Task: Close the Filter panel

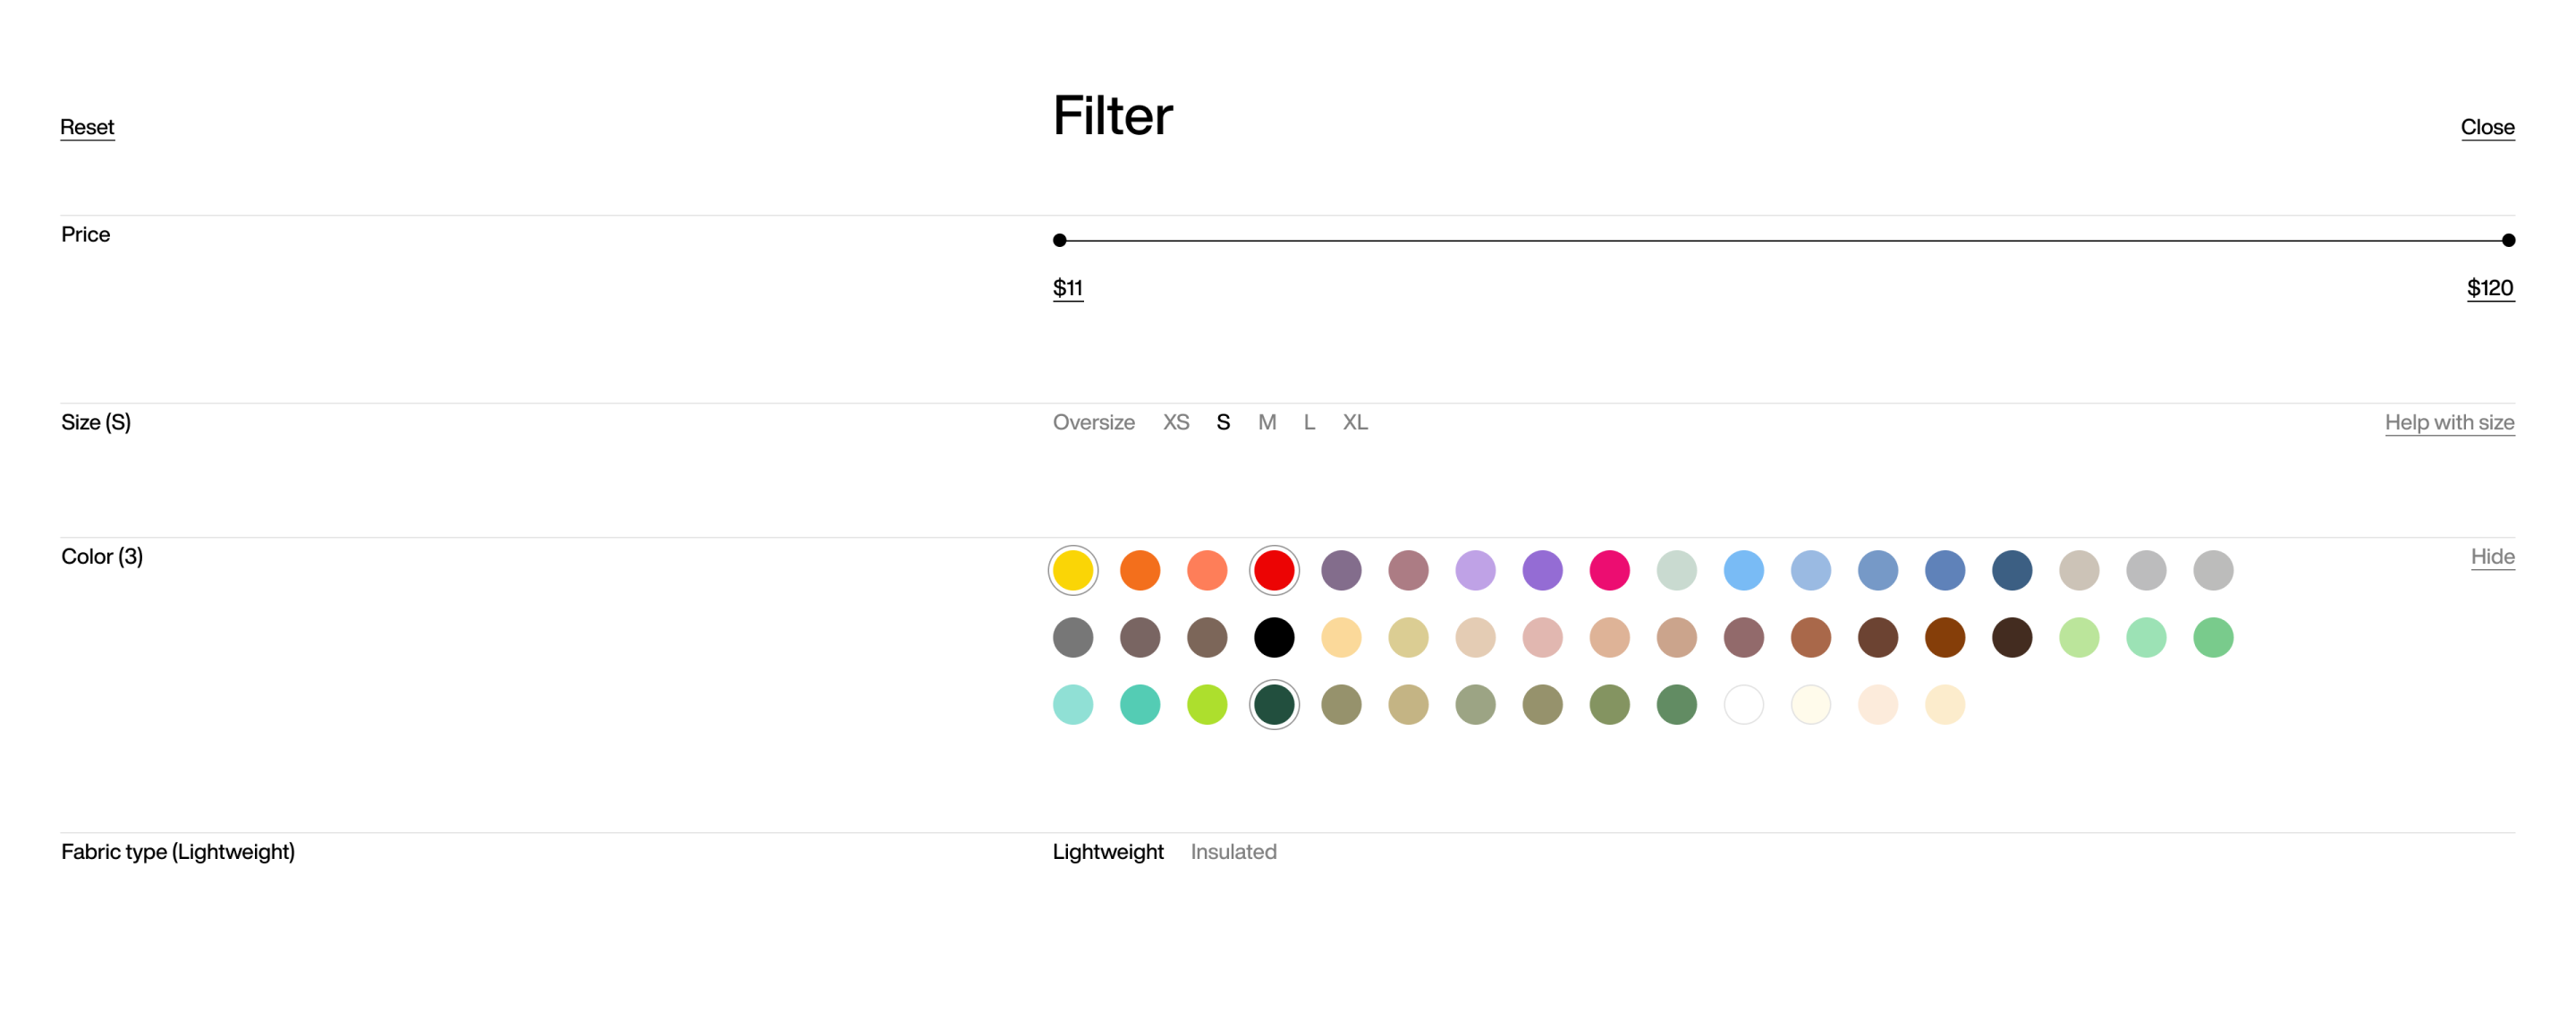Action: [x=2486, y=127]
